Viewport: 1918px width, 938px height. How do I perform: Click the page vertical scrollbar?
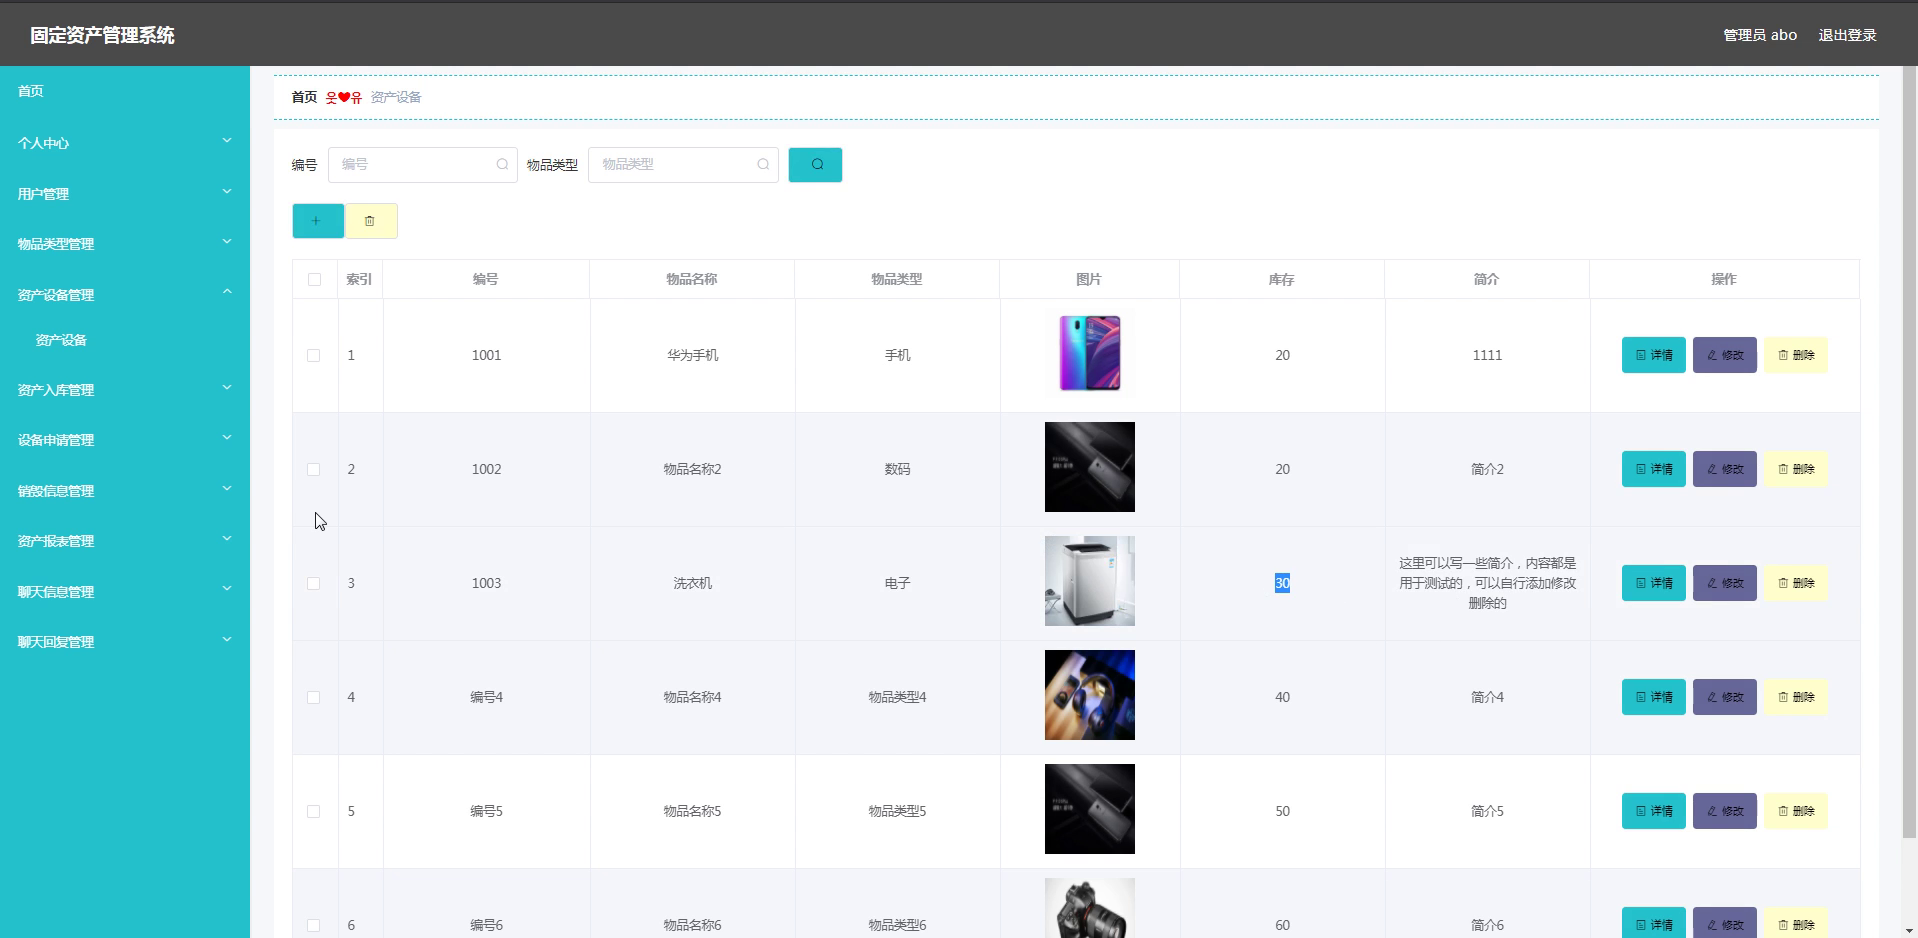click(1909, 454)
